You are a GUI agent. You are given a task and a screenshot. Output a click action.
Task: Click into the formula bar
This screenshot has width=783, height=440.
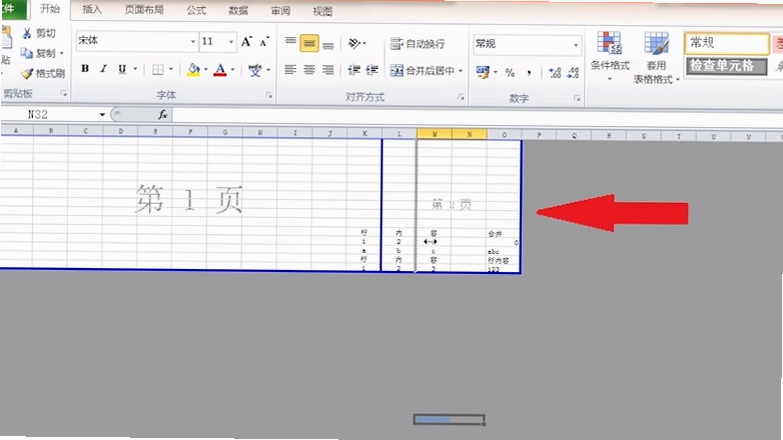coord(477,116)
